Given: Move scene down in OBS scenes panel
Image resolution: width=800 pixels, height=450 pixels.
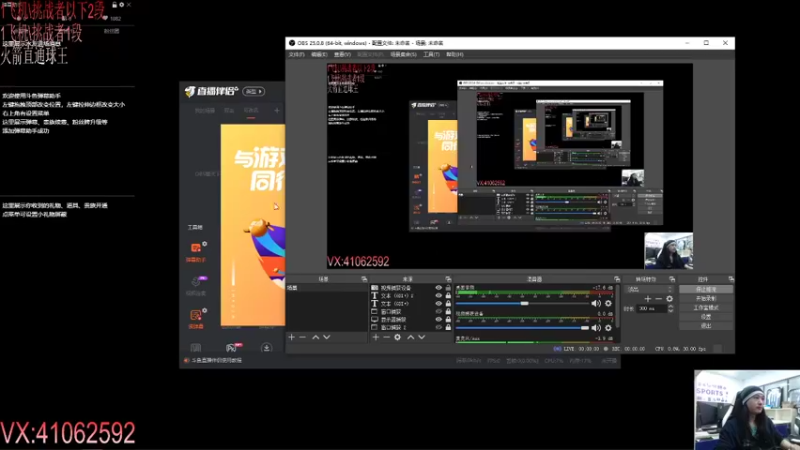Looking at the screenshot, I should tap(327, 337).
